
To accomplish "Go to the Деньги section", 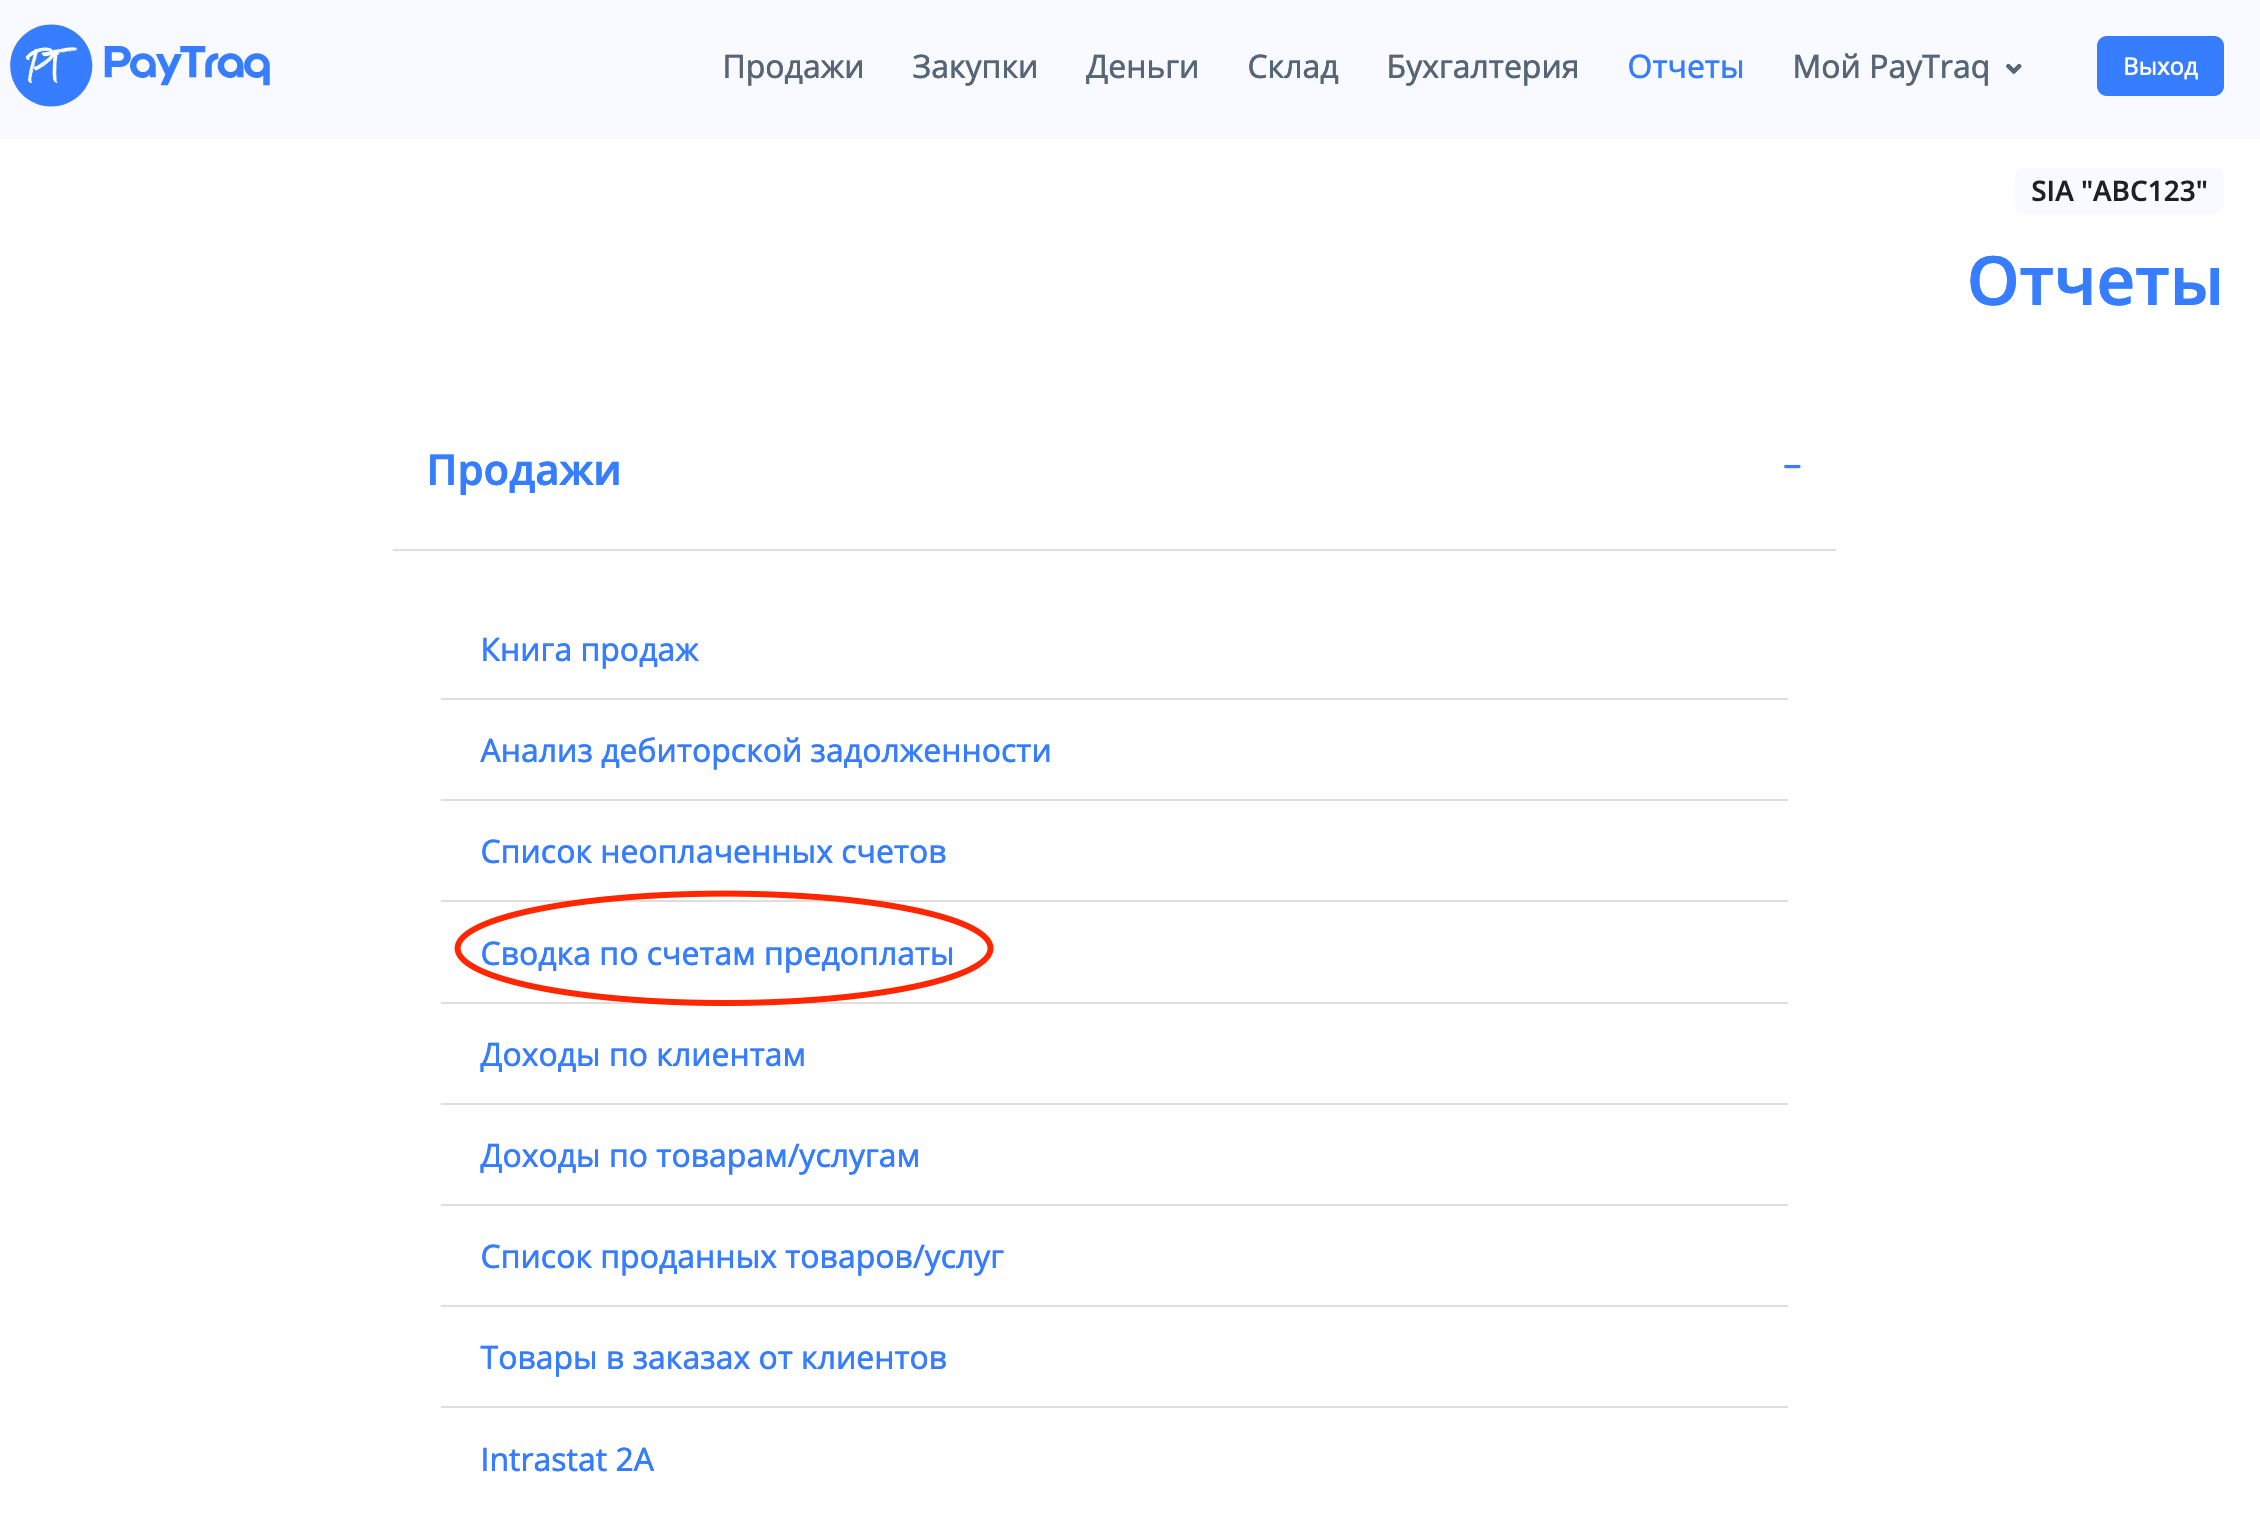I will click(x=1142, y=67).
